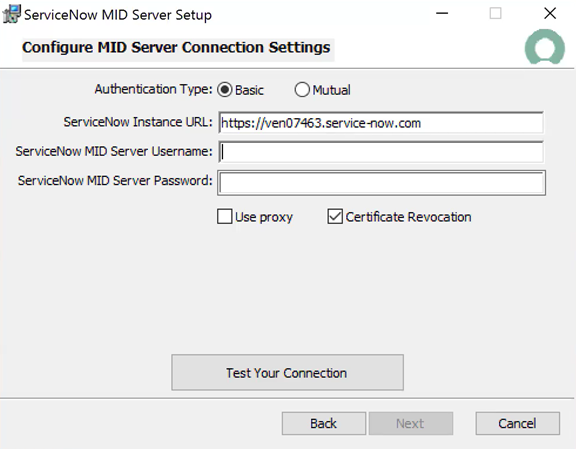Click Test Your Connection button
The width and height of the screenshot is (576, 449).
point(287,372)
